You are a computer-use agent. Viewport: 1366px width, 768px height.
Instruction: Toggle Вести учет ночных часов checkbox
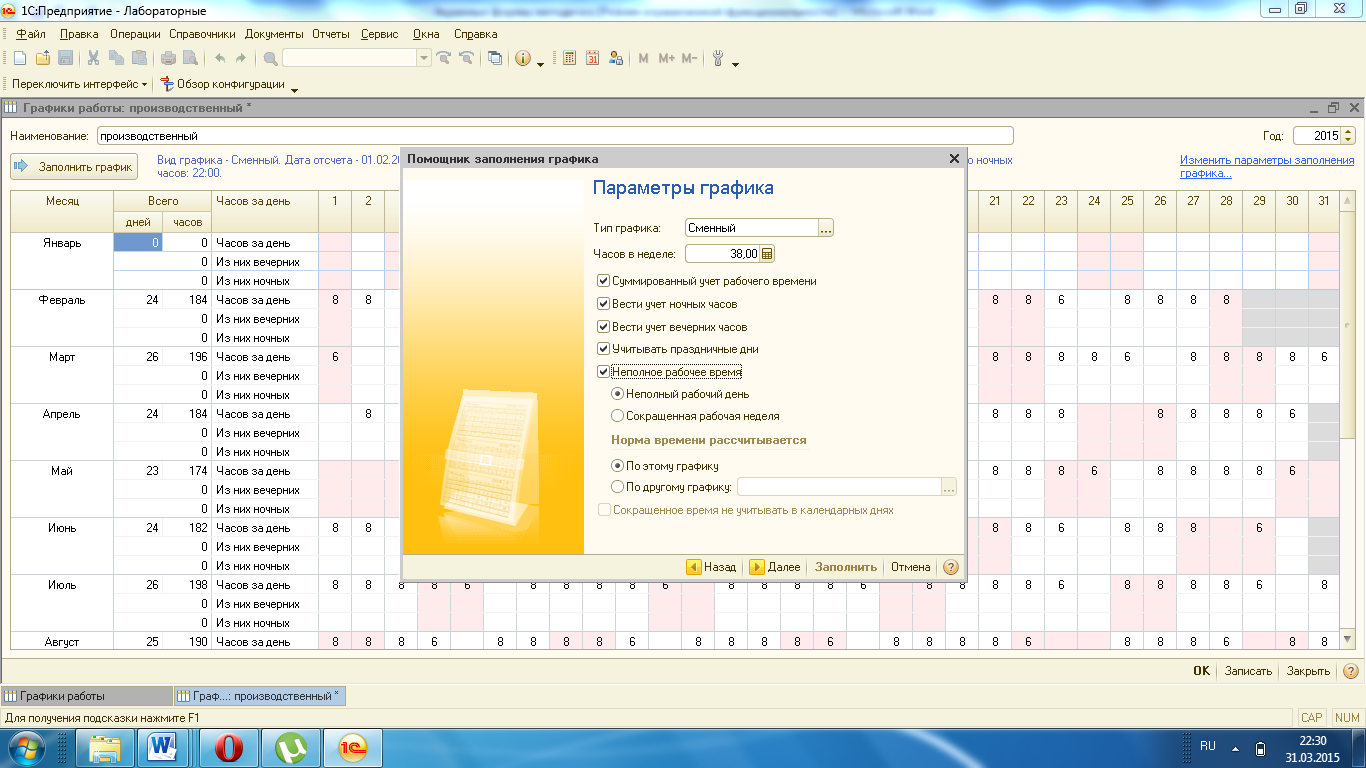coord(603,304)
